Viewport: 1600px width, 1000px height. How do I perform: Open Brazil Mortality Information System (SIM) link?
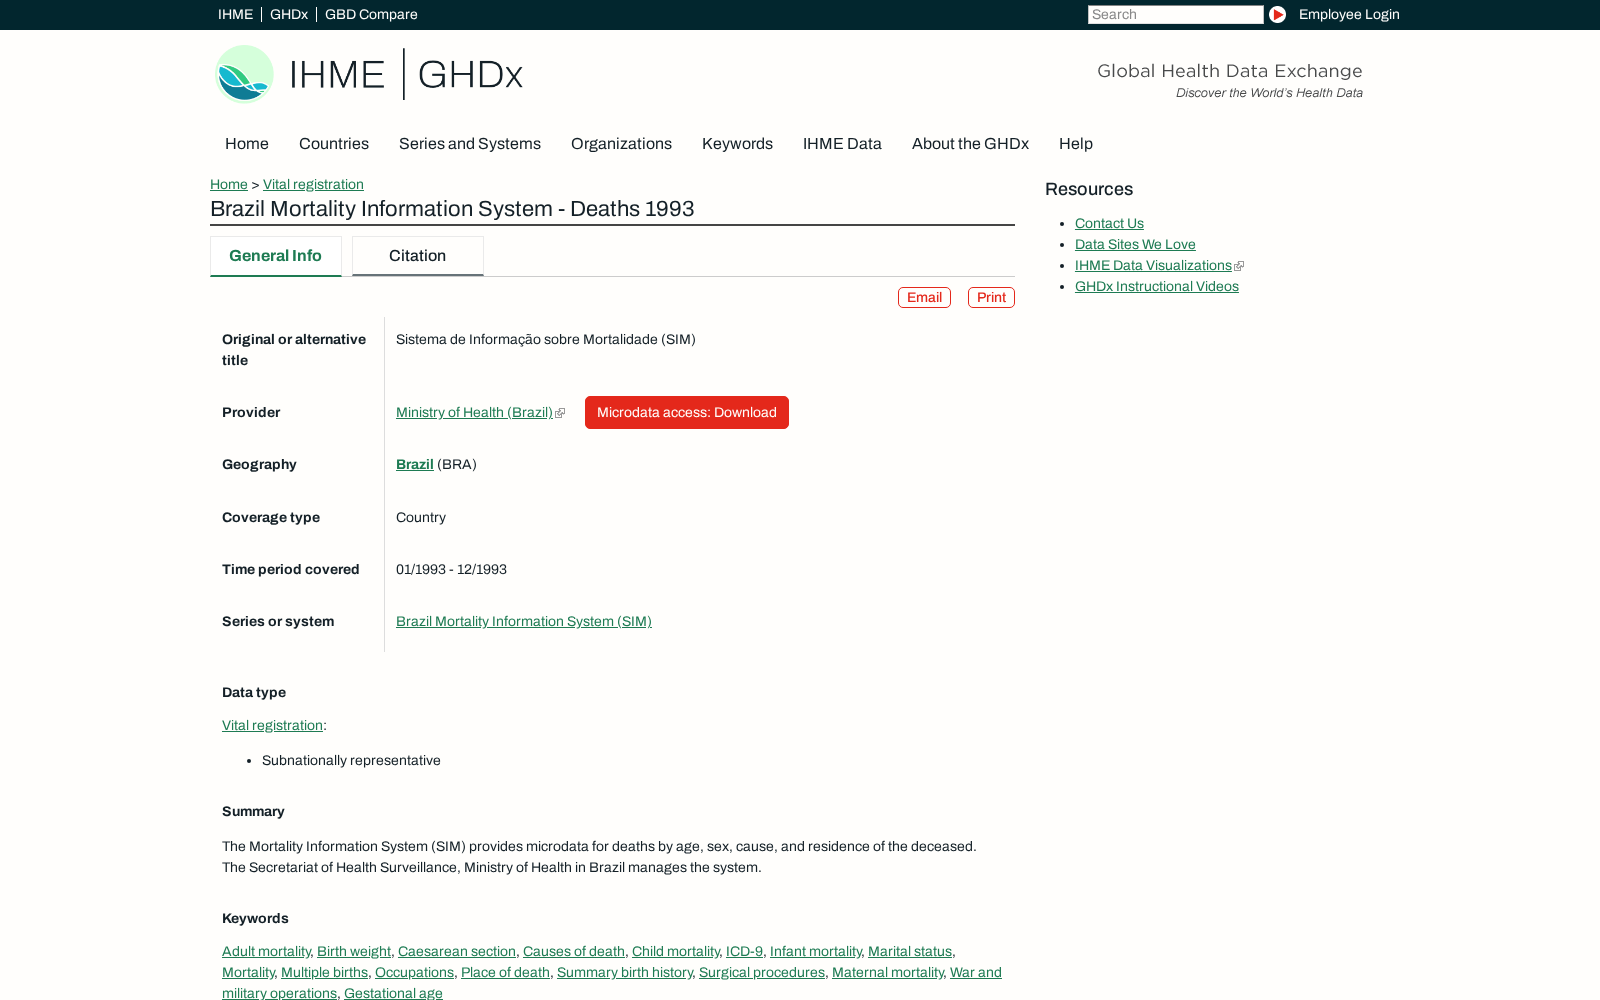[524, 622]
